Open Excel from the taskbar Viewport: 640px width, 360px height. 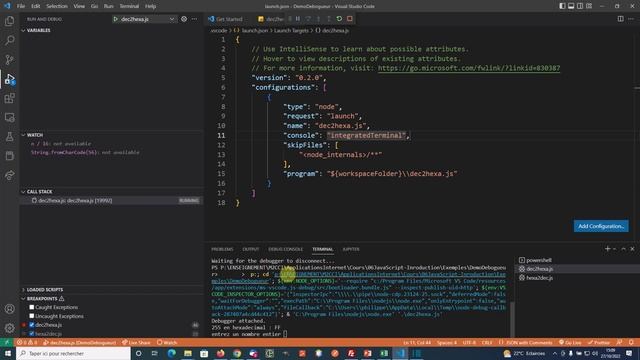[x=384, y=353]
